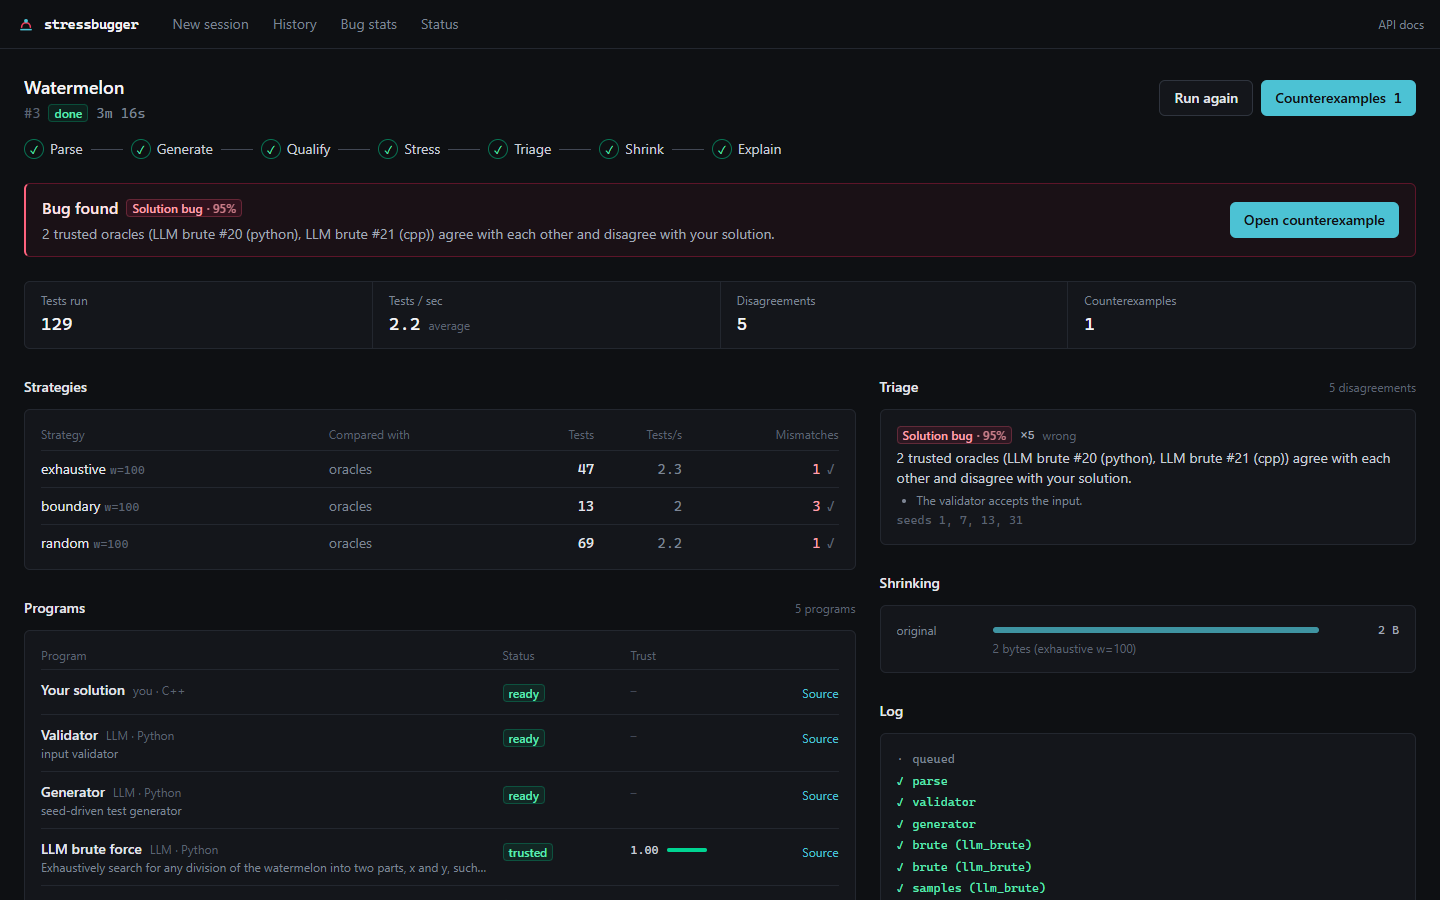Click the shrinking progress bar for original

tap(1156, 630)
